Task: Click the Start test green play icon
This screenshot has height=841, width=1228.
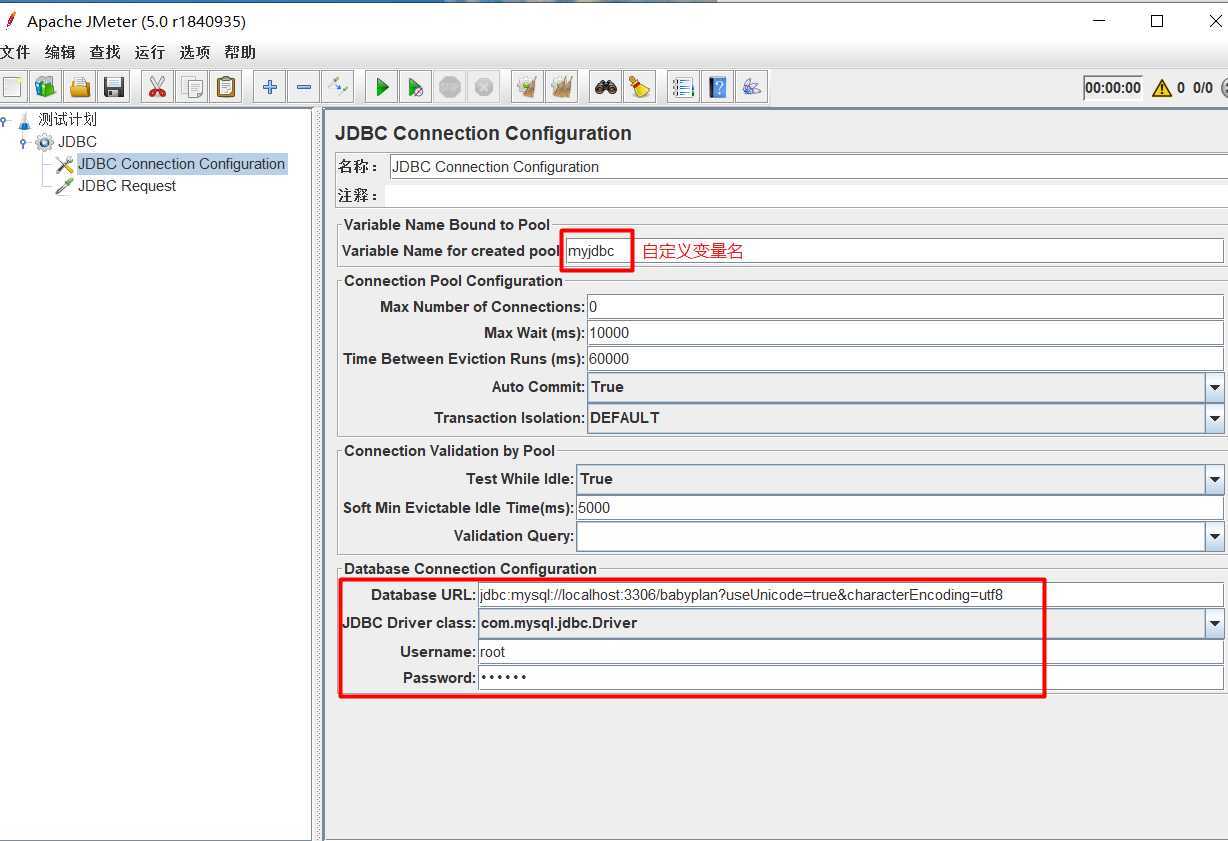Action: pyautogui.click(x=382, y=88)
